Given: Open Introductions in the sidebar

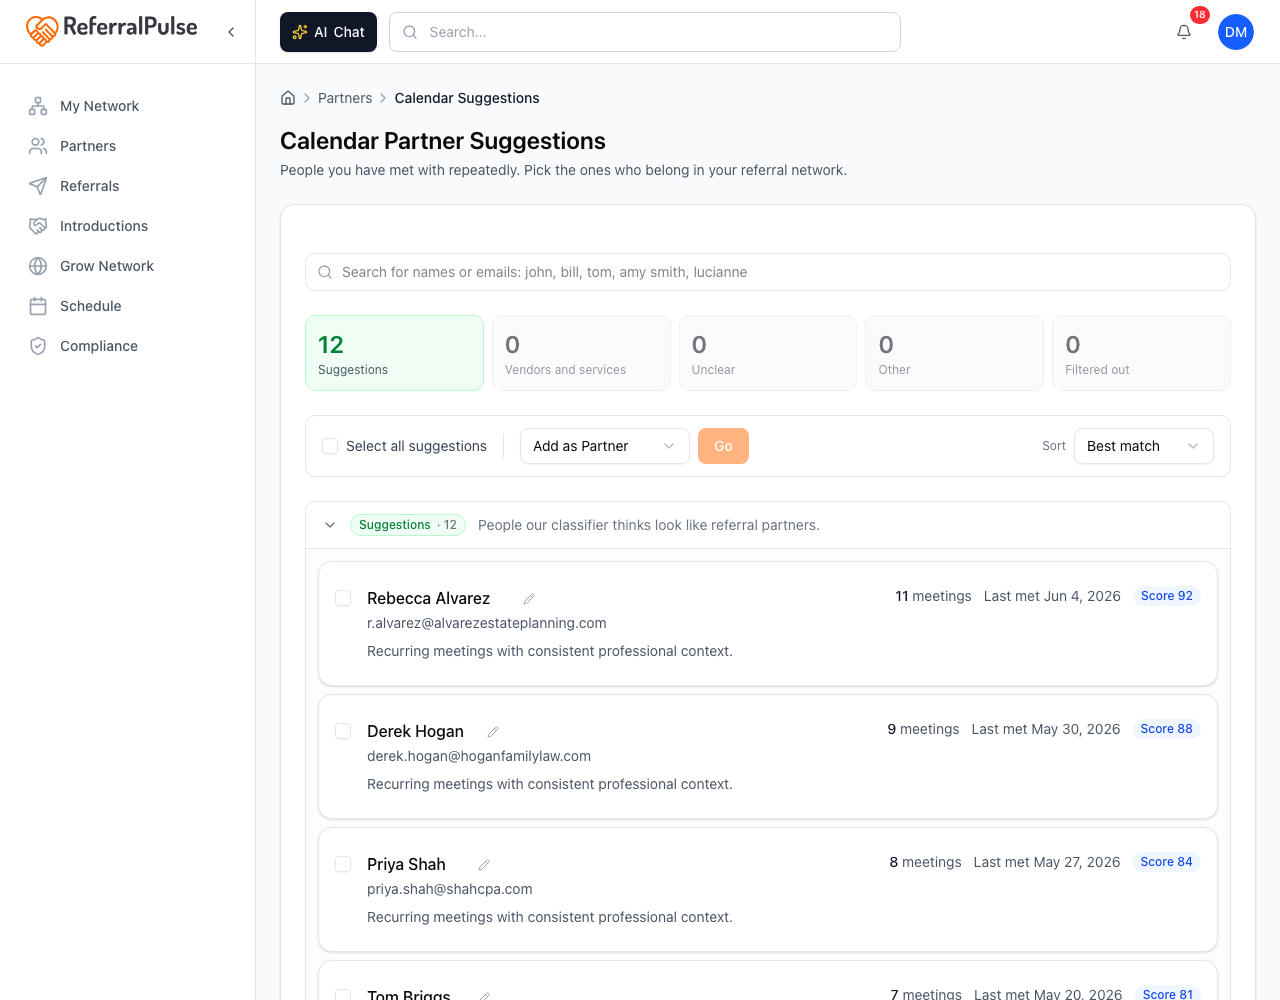Looking at the screenshot, I should pyautogui.click(x=104, y=226).
